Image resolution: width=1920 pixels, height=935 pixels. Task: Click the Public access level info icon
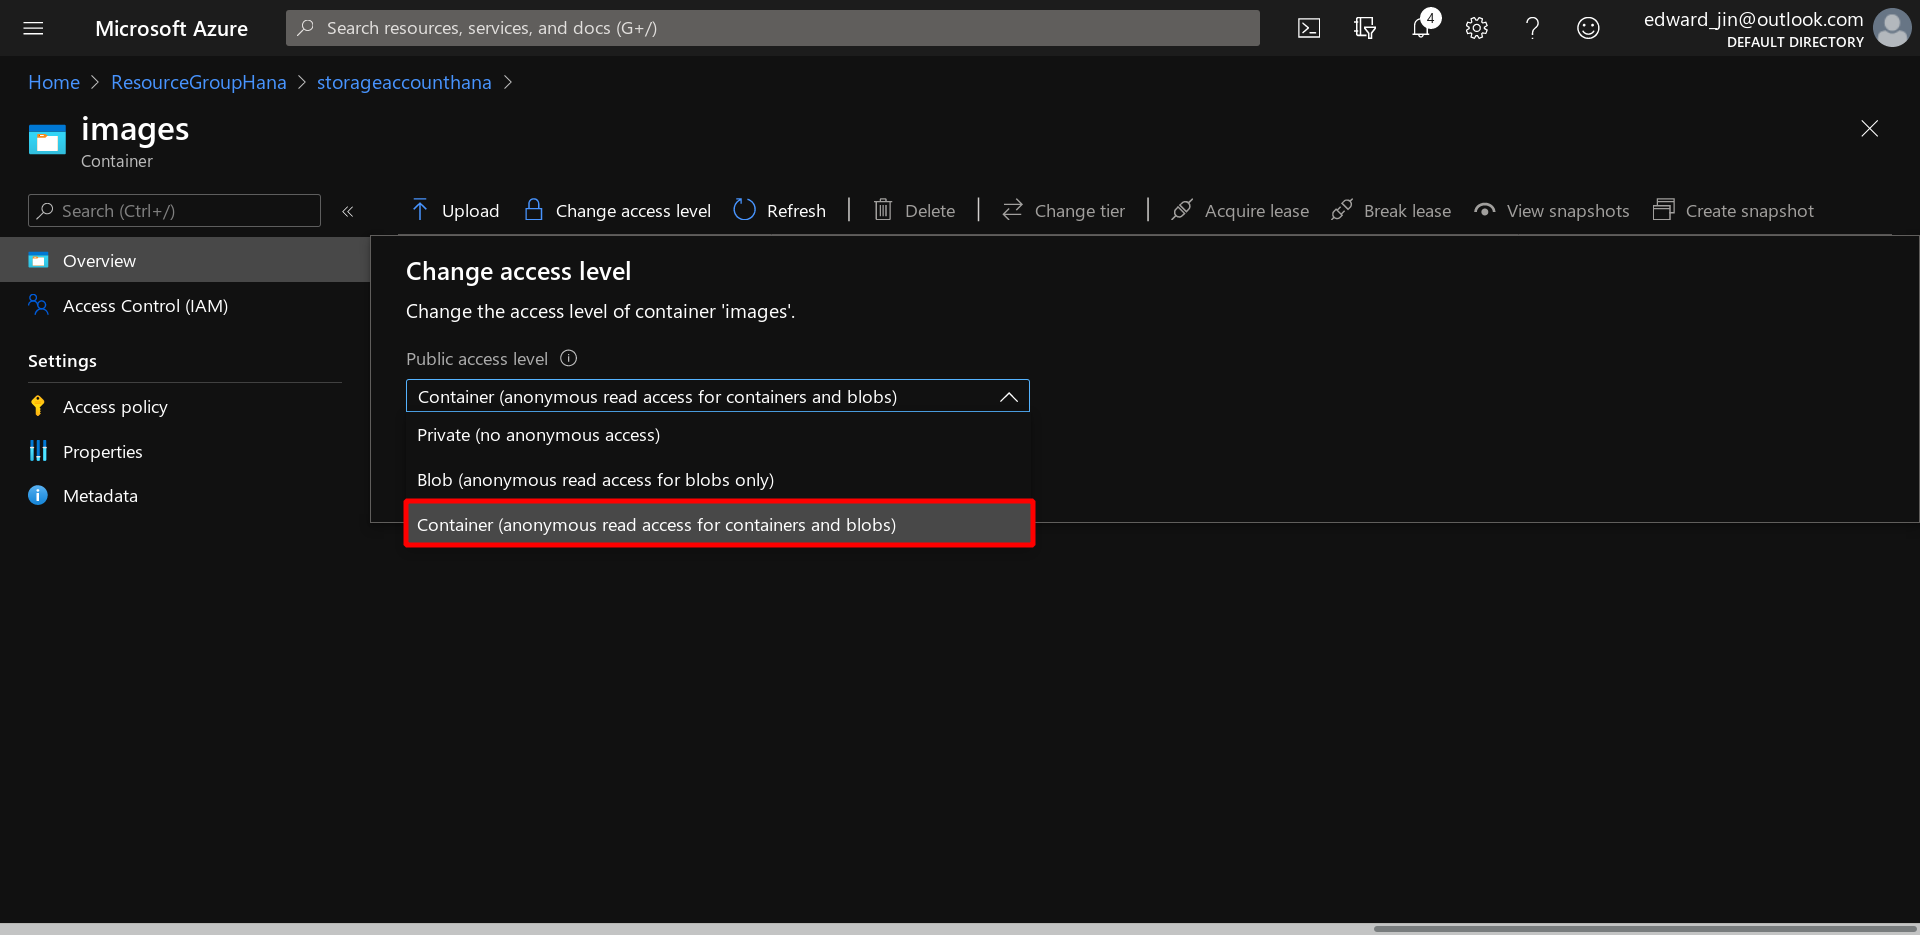[569, 358]
